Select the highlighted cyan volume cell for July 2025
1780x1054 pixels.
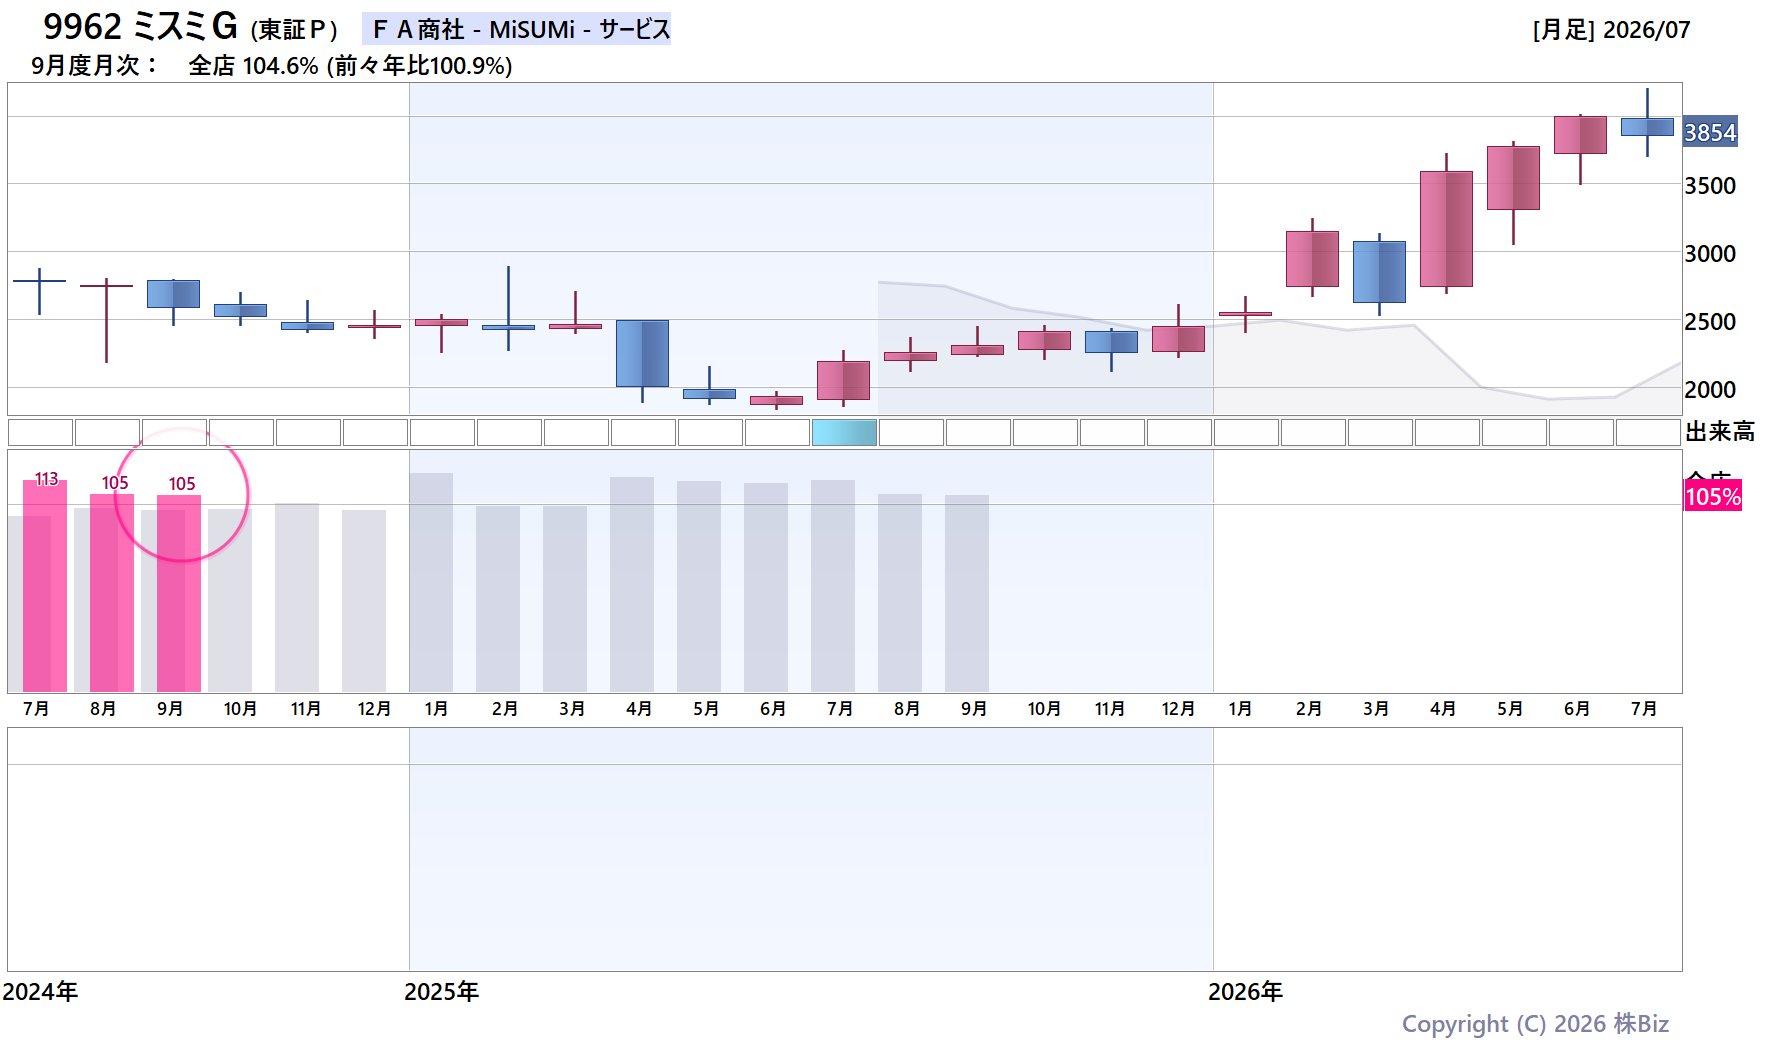[844, 432]
